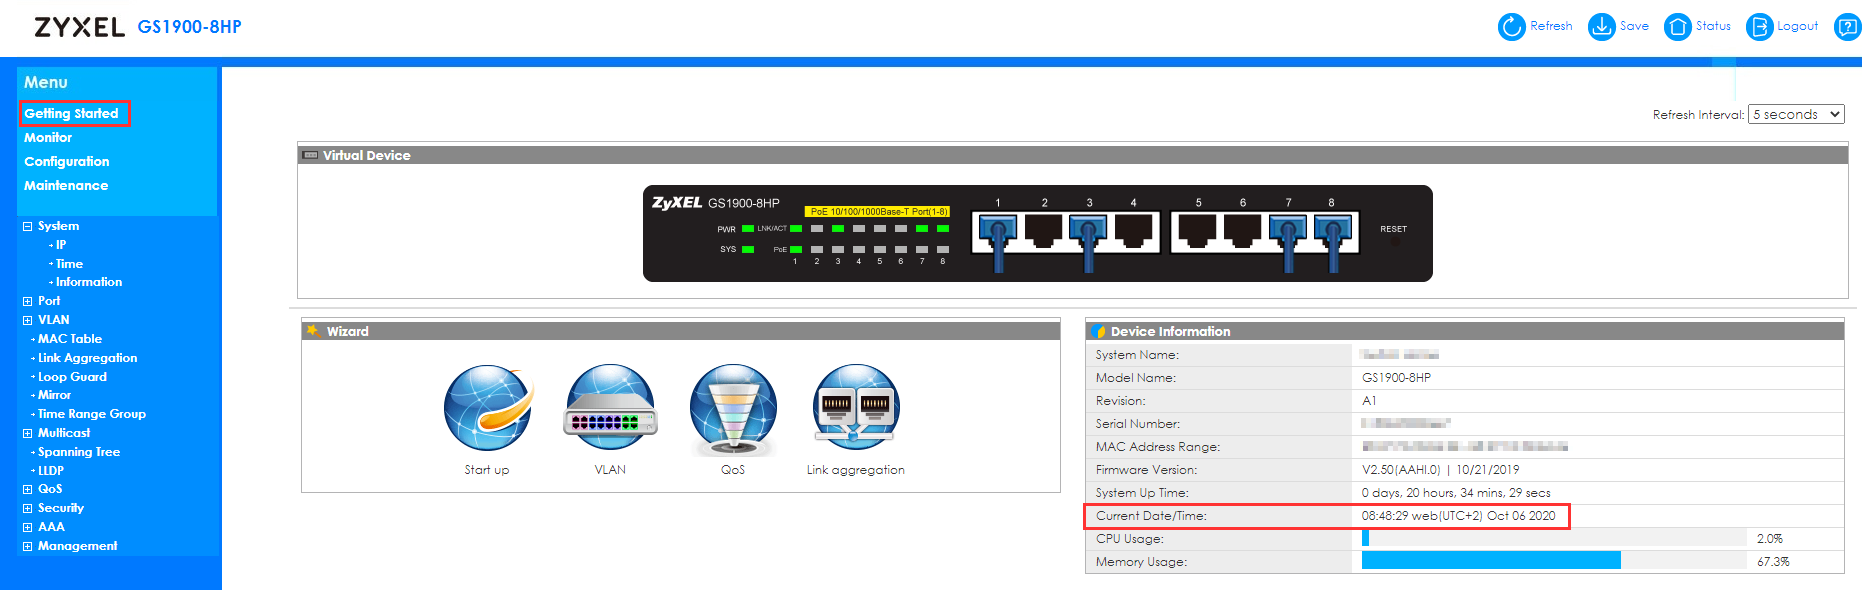Open the Spanning Tree link
The height and width of the screenshot is (590, 1862).
click(x=79, y=452)
